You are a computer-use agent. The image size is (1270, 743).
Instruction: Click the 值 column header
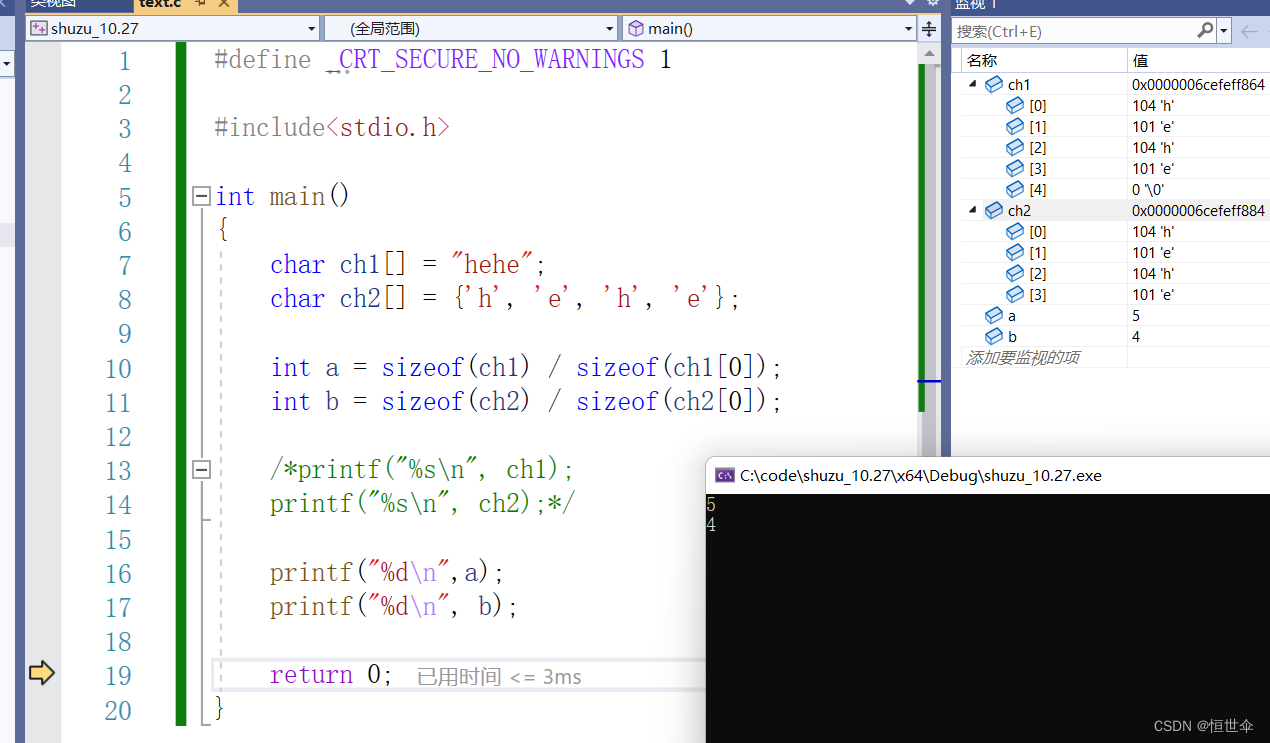point(1198,61)
